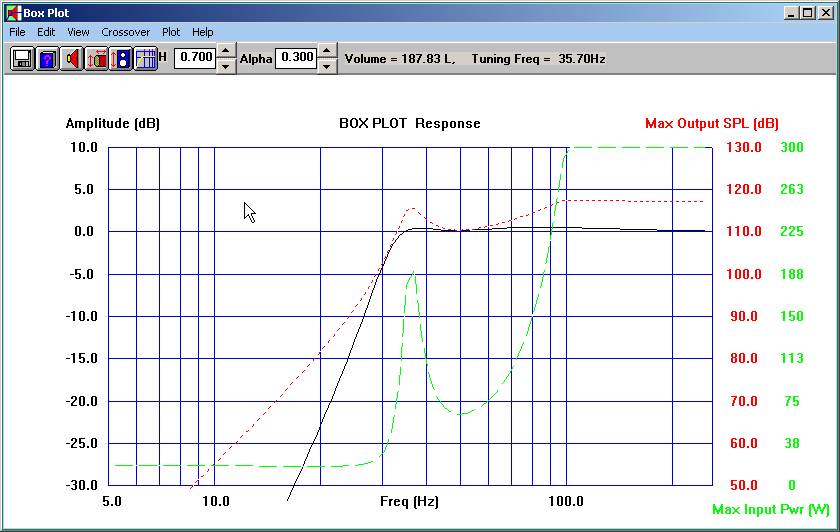Decrease the H value with down arrow
The height and width of the screenshot is (532, 840).
click(x=226, y=66)
